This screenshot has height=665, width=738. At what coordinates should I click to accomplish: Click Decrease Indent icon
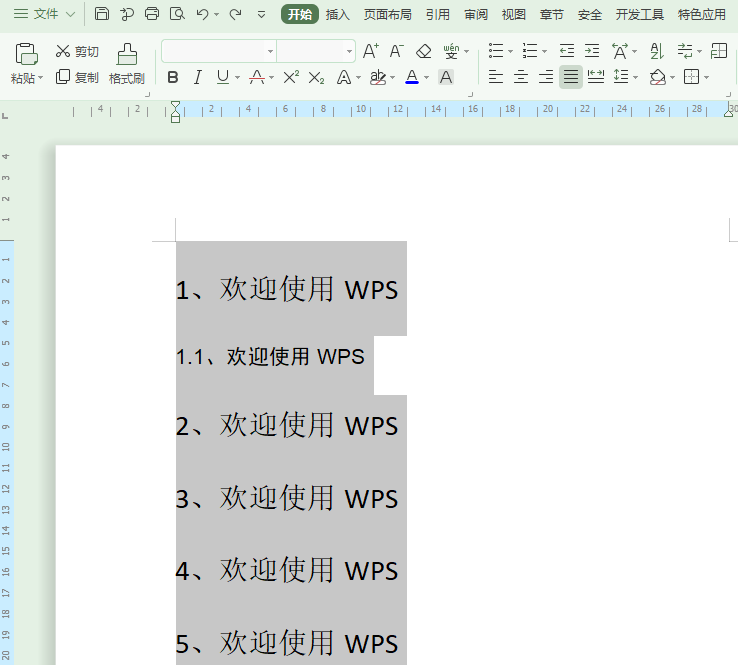[x=567, y=51]
